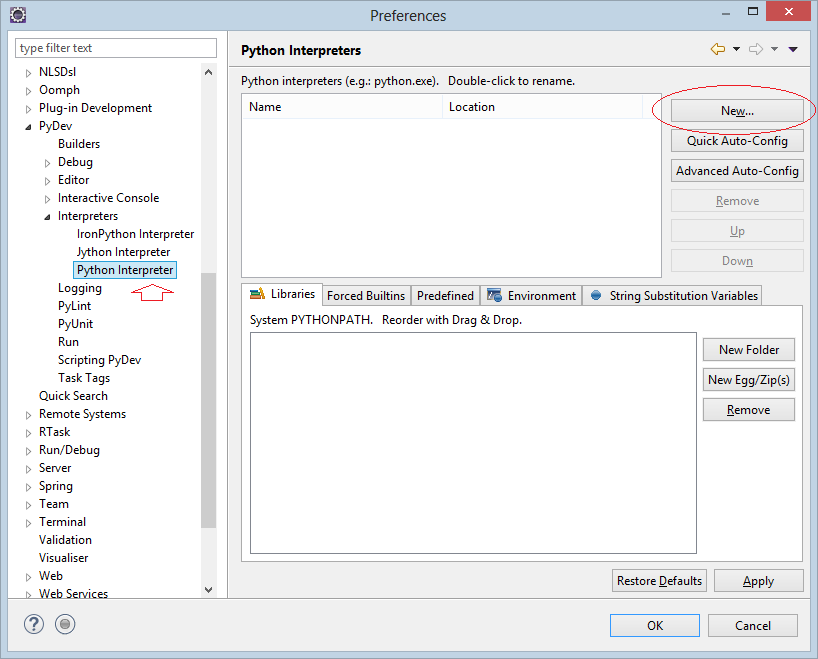Click the New... interpreter button
This screenshot has width=818, height=659.
737,111
